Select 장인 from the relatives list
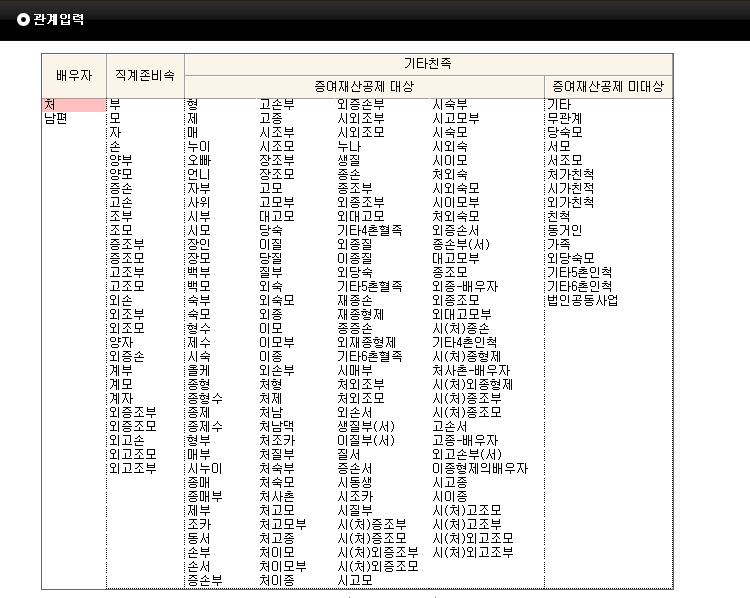This screenshot has width=750, height=598. tap(198, 244)
